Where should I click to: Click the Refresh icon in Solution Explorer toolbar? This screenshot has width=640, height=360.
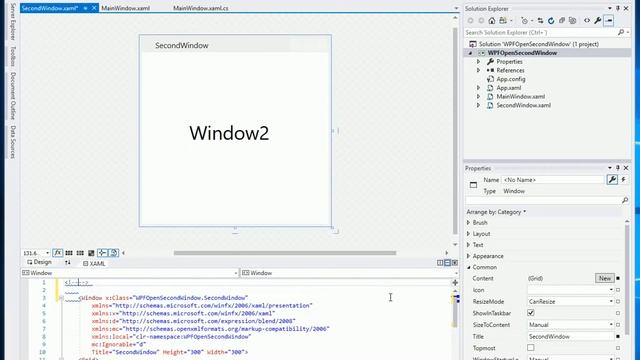551,20
